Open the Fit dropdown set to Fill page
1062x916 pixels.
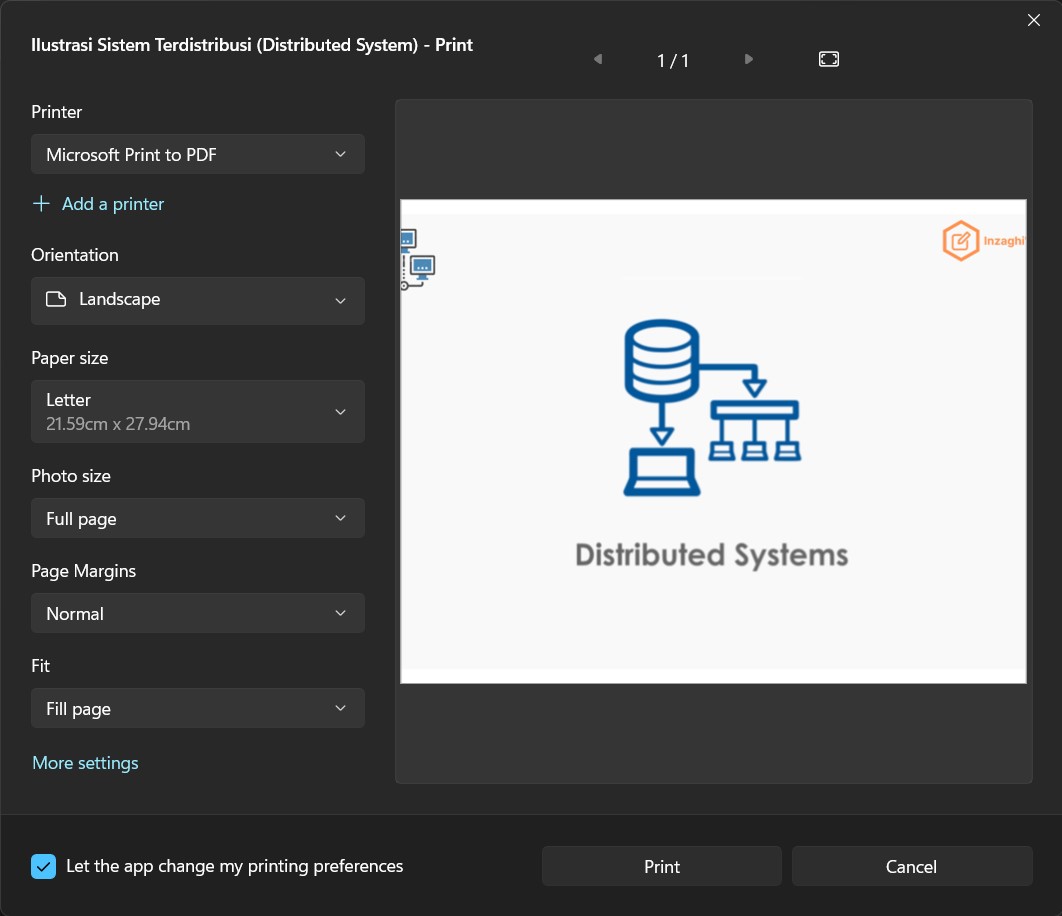pos(198,708)
